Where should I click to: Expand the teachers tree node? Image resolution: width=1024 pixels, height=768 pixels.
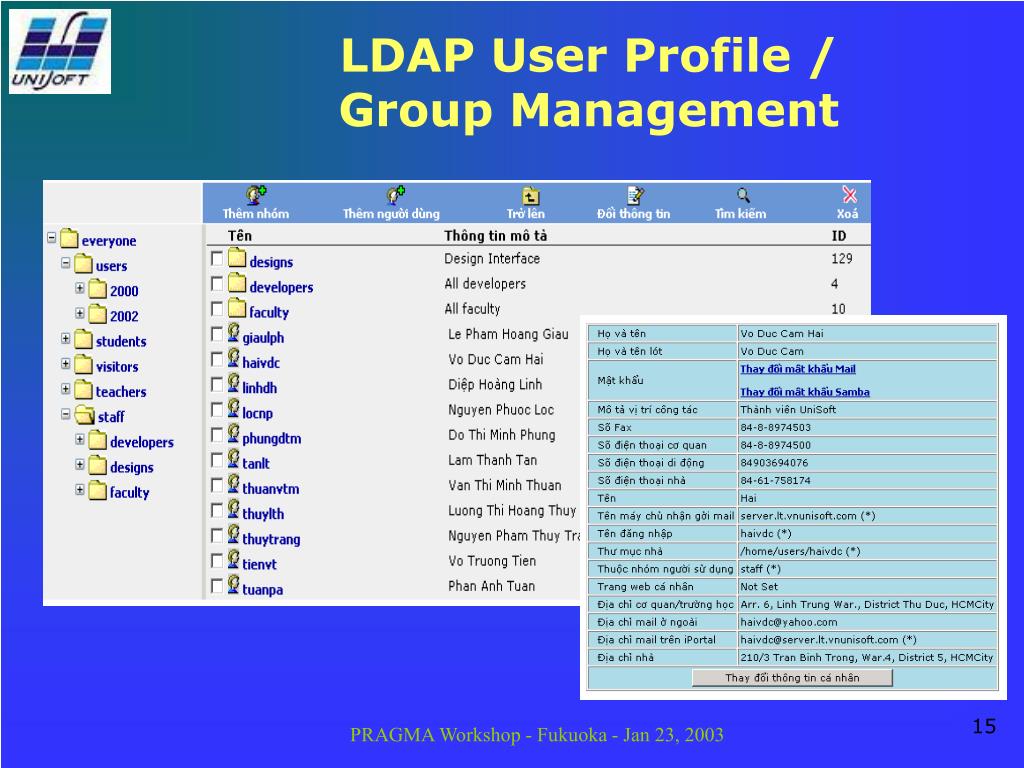(65, 389)
